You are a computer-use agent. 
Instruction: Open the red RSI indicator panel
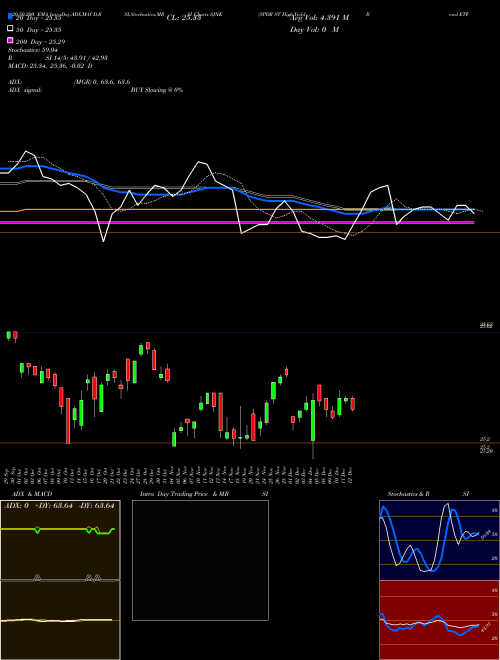[439, 620]
